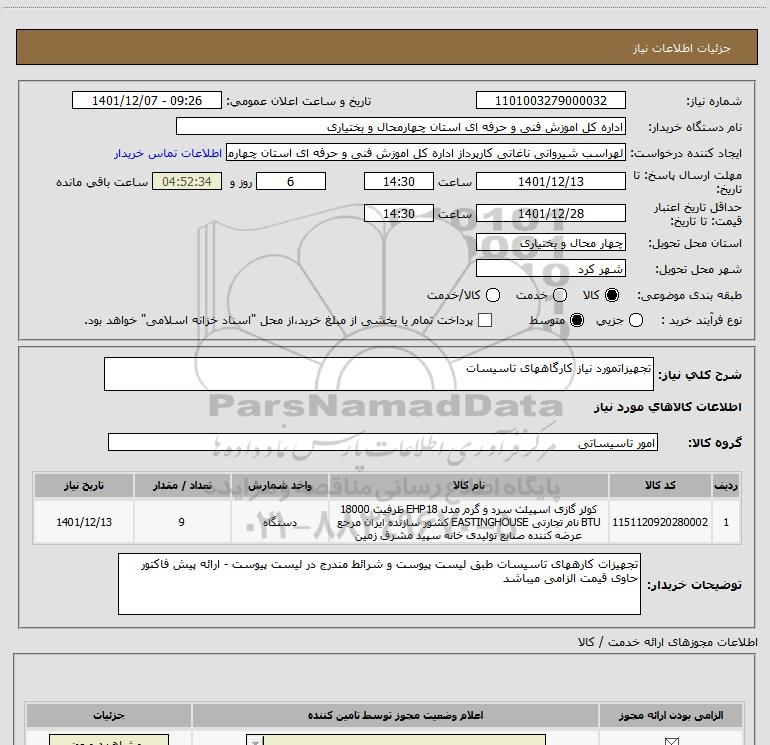Image resolution: width=770 pixels, height=745 pixels.
Task: Open the اعلام وضعیت مجوز dropdown
Action: [x=396, y=740]
